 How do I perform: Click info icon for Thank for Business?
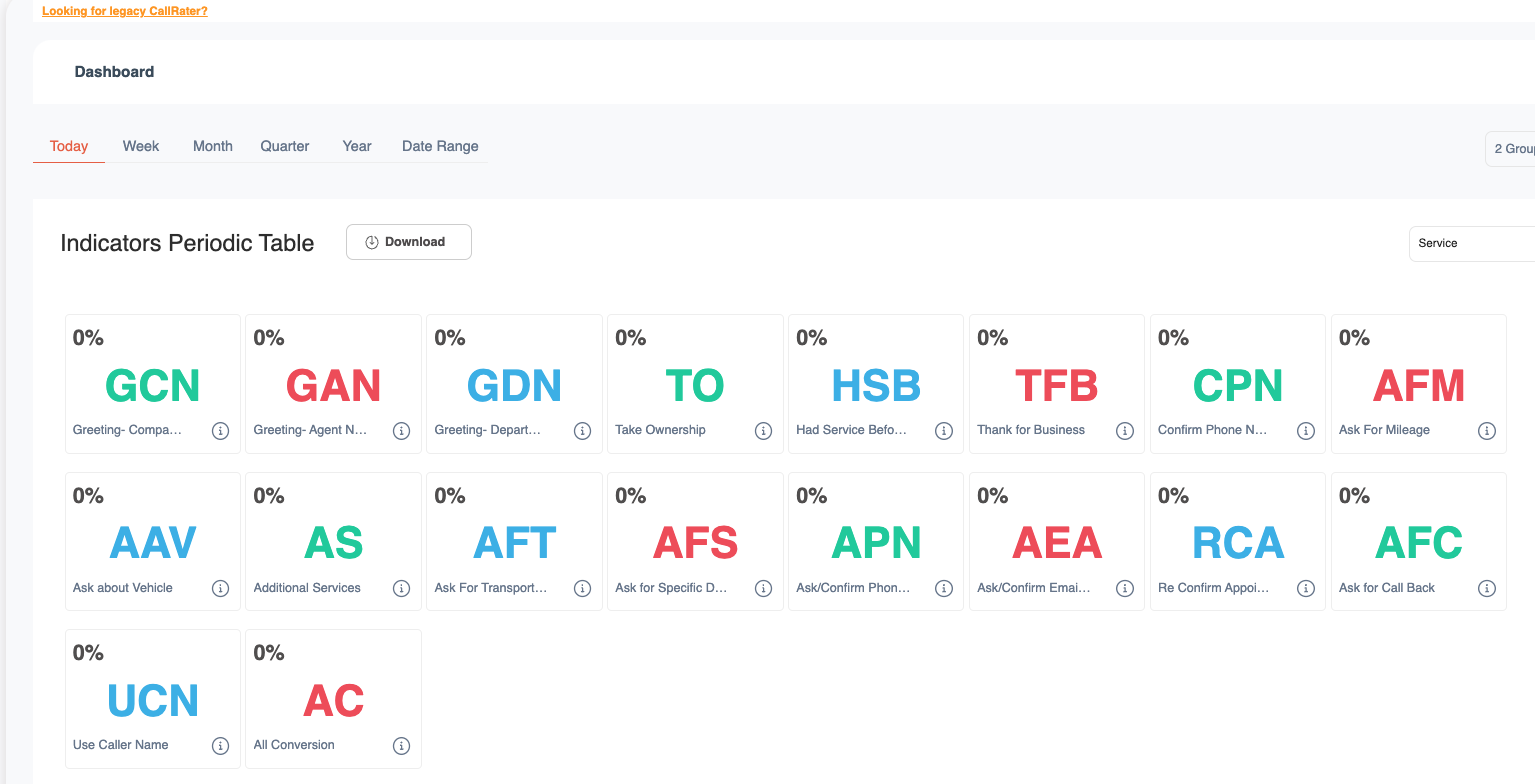pos(1125,431)
